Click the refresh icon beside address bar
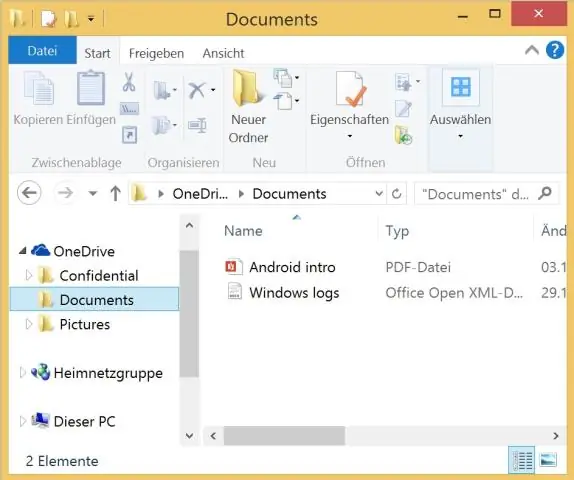 click(x=396, y=193)
